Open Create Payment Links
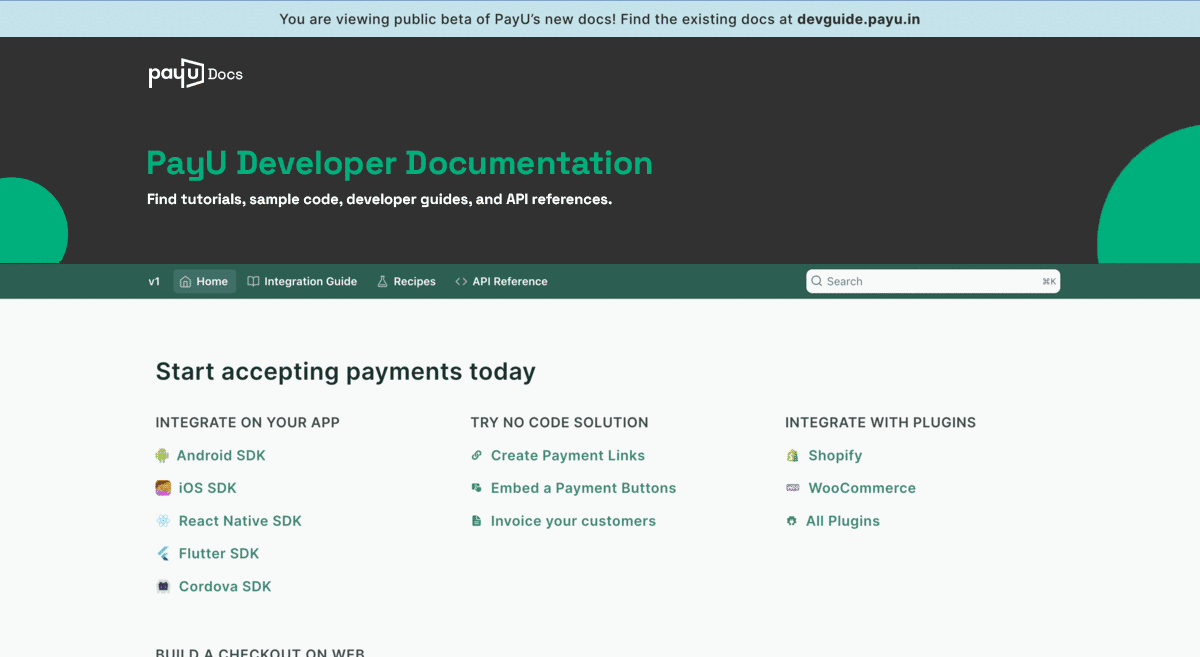Viewport: 1200px width, 657px height. [x=567, y=456]
